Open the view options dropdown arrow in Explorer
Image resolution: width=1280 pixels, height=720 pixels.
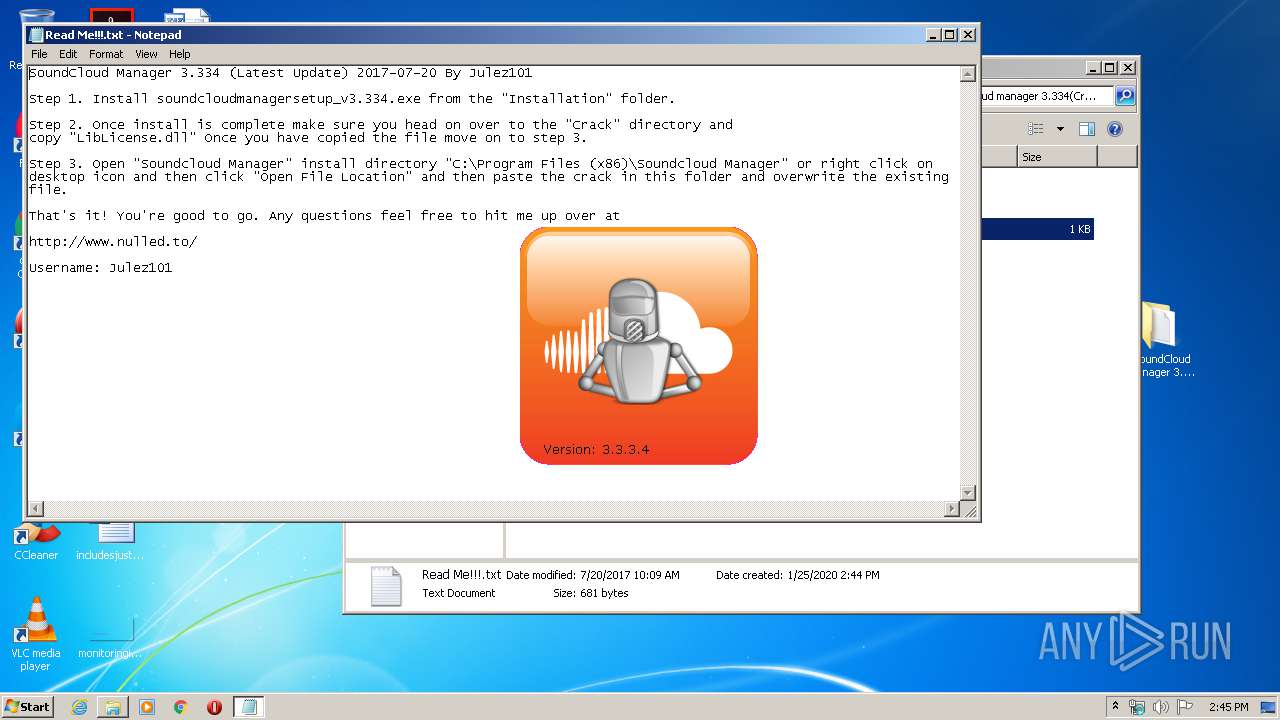1060,129
